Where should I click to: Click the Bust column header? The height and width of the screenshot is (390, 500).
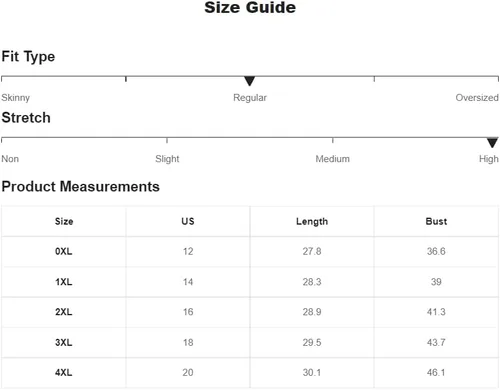pos(436,221)
